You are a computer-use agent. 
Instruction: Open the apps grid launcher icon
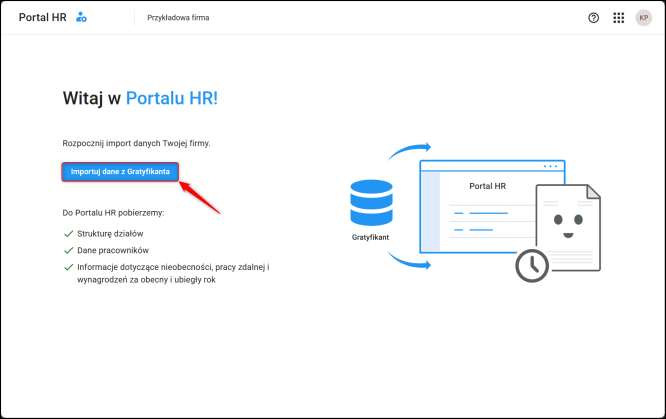(618, 18)
